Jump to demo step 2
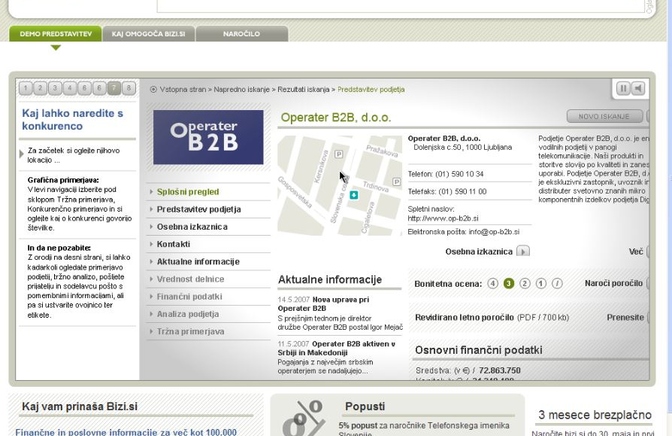Image resolution: width=672 pixels, height=436 pixels. [x=40, y=88]
